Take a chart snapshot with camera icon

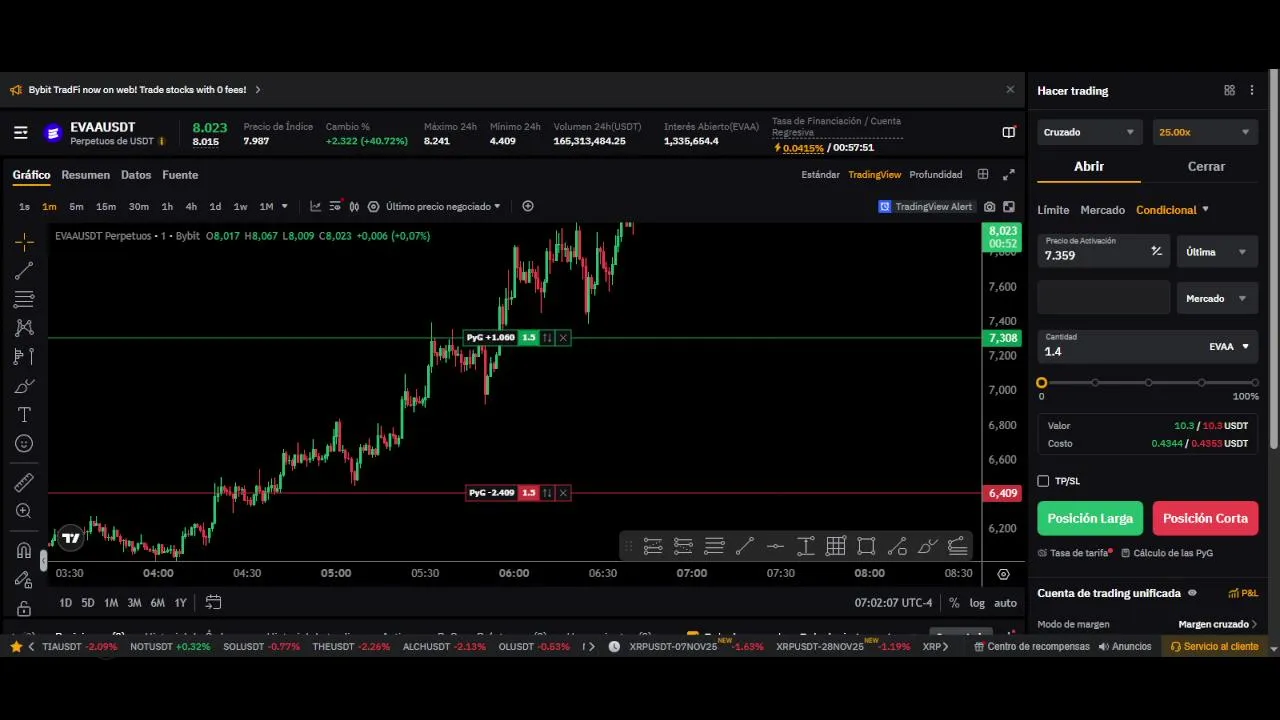tap(989, 207)
